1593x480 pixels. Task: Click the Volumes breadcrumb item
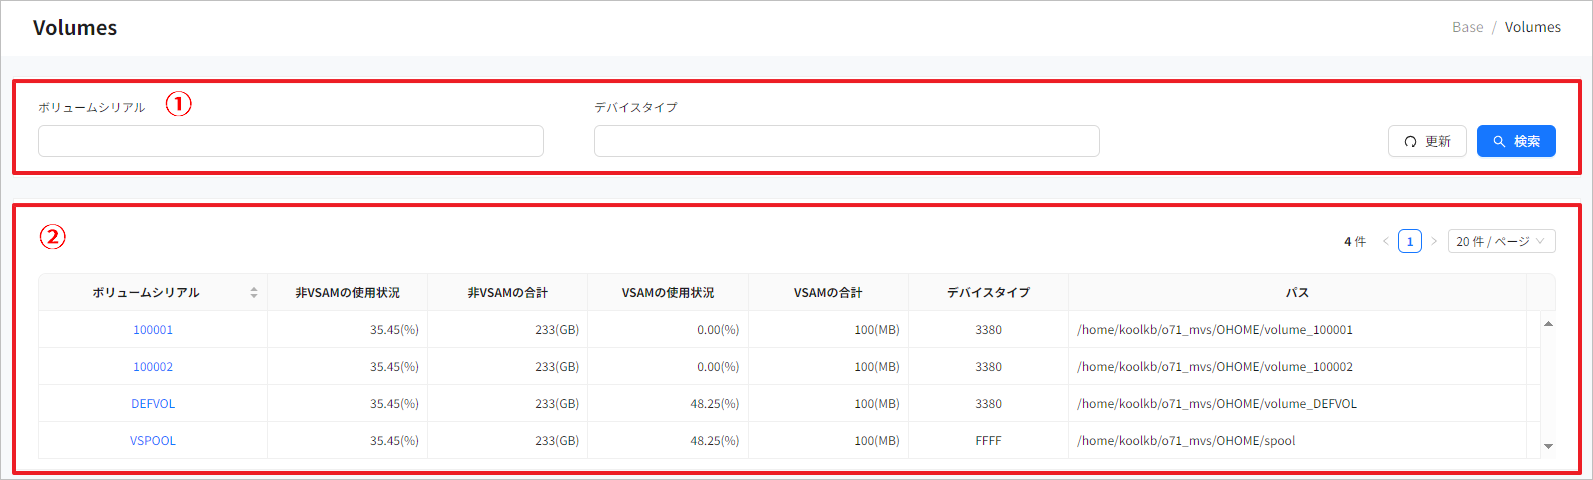point(1533,27)
